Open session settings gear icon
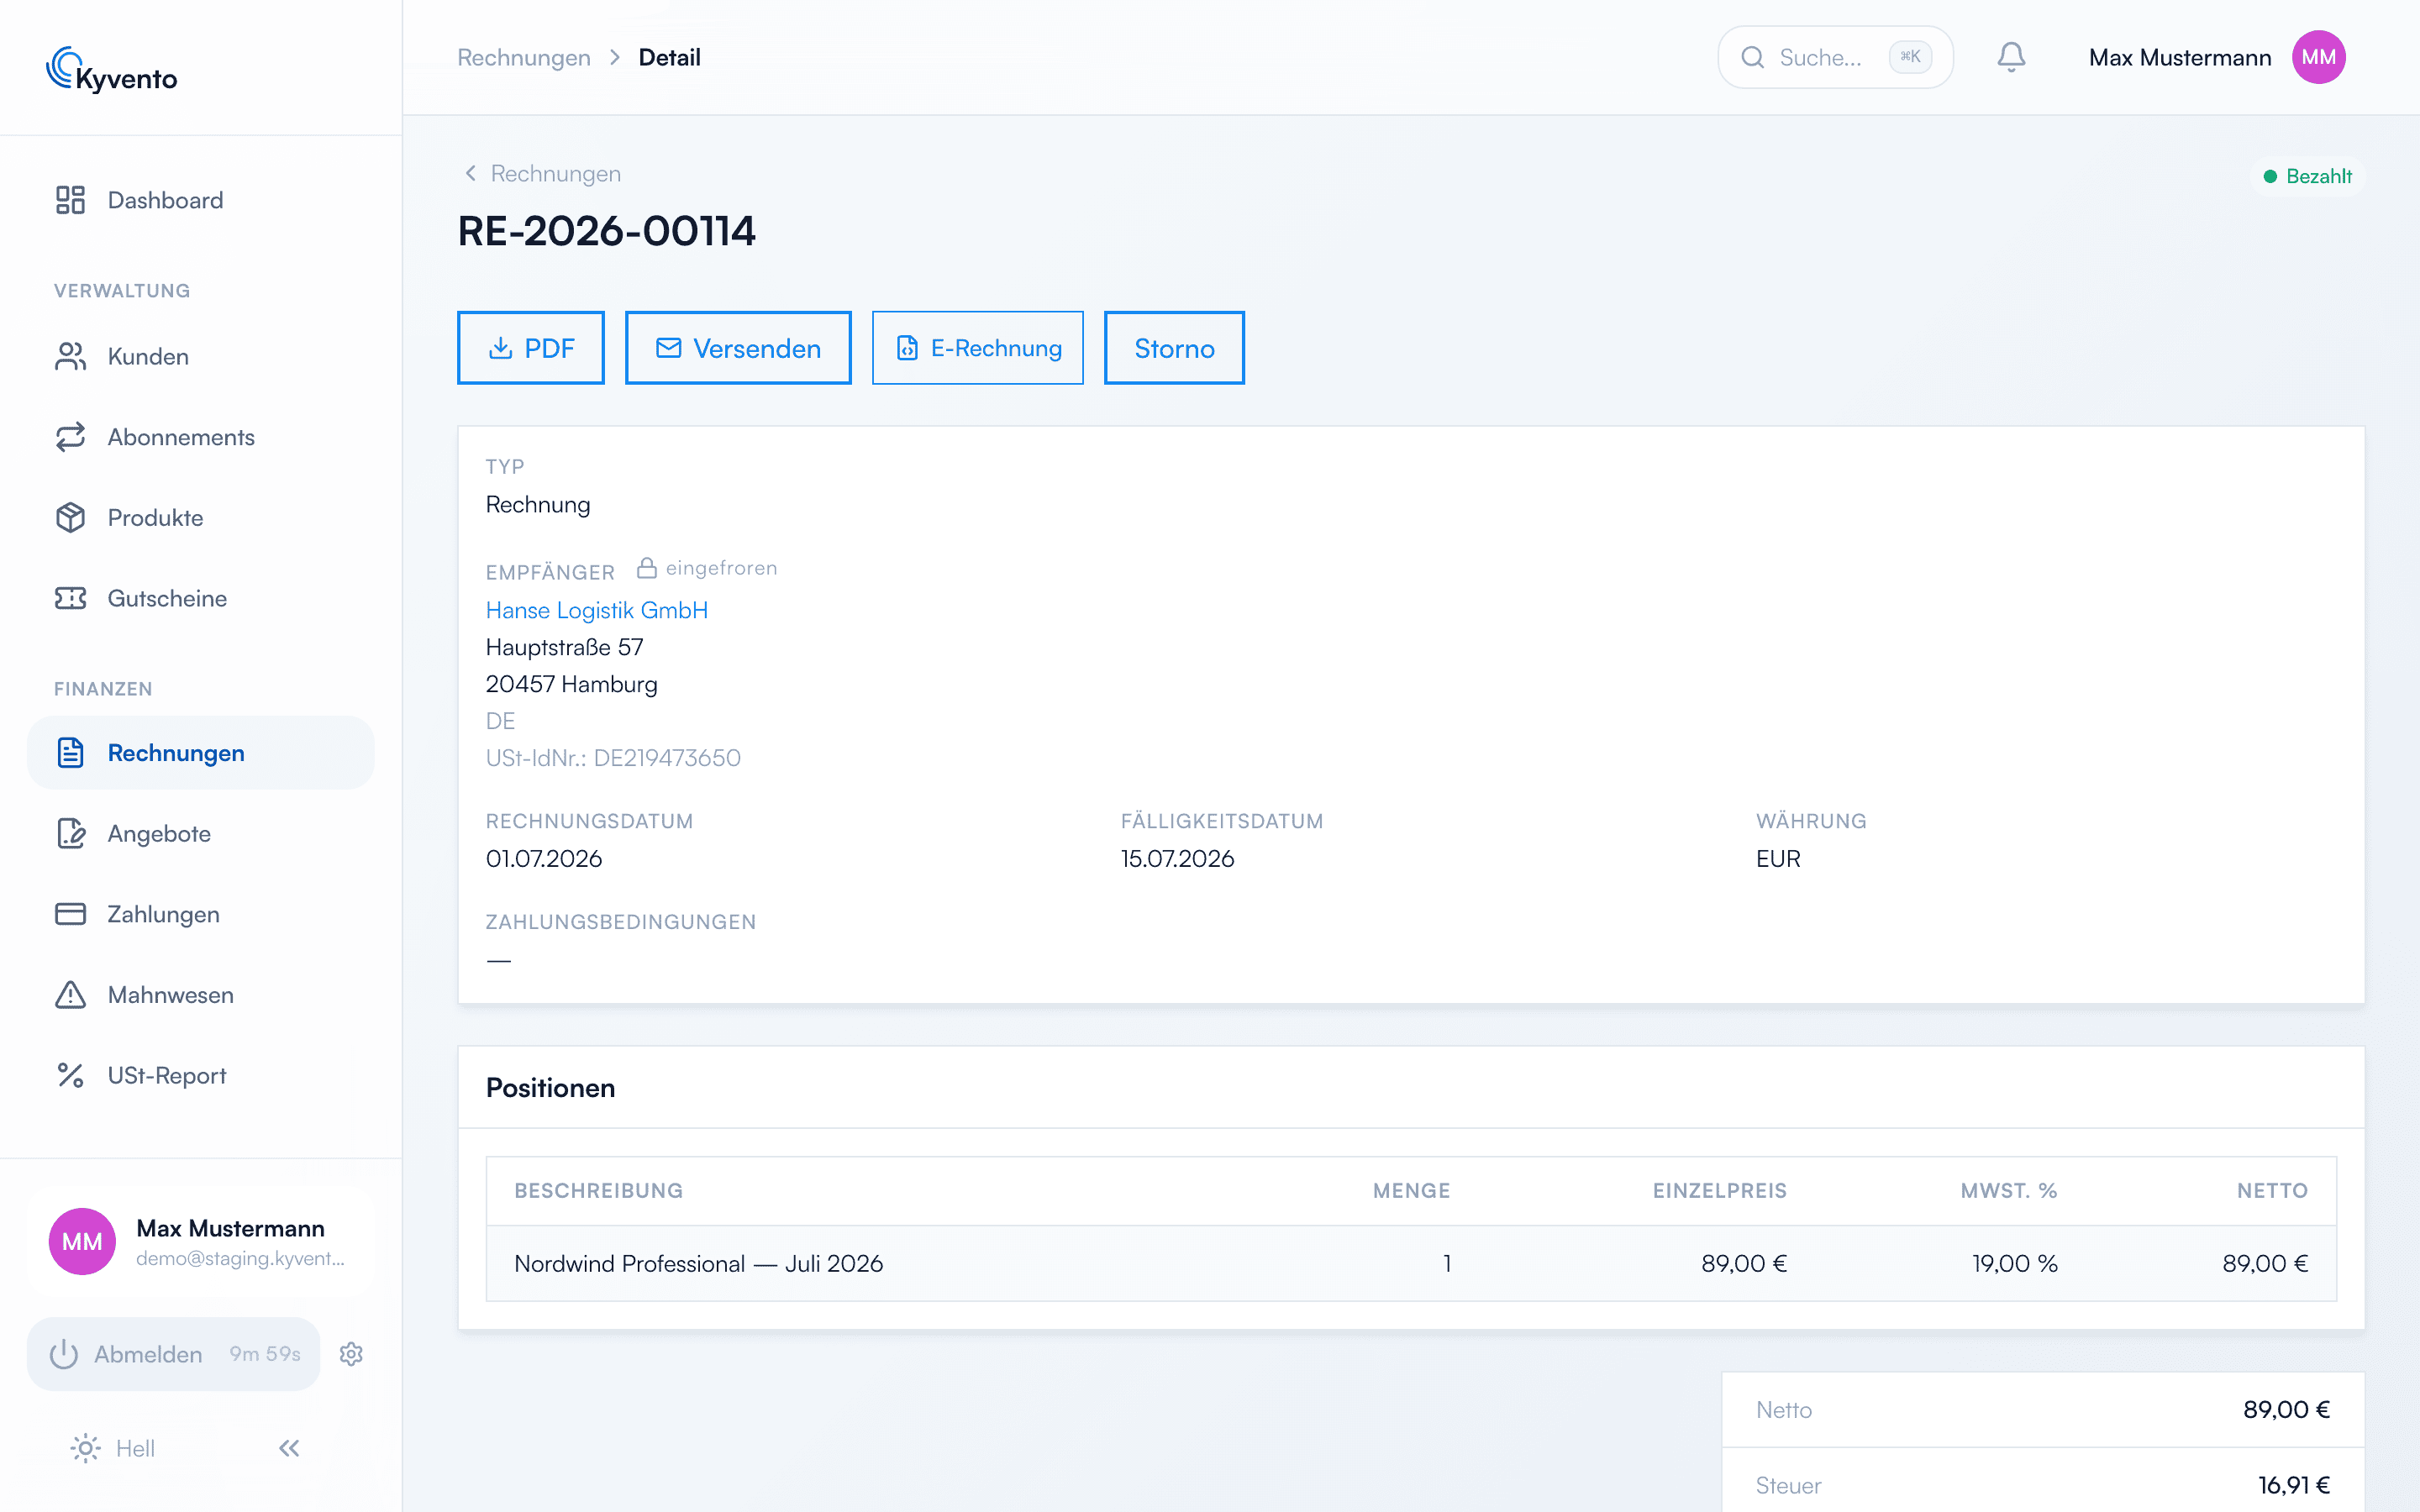Image resolution: width=2420 pixels, height=1512 pixels. [351, 1354]
